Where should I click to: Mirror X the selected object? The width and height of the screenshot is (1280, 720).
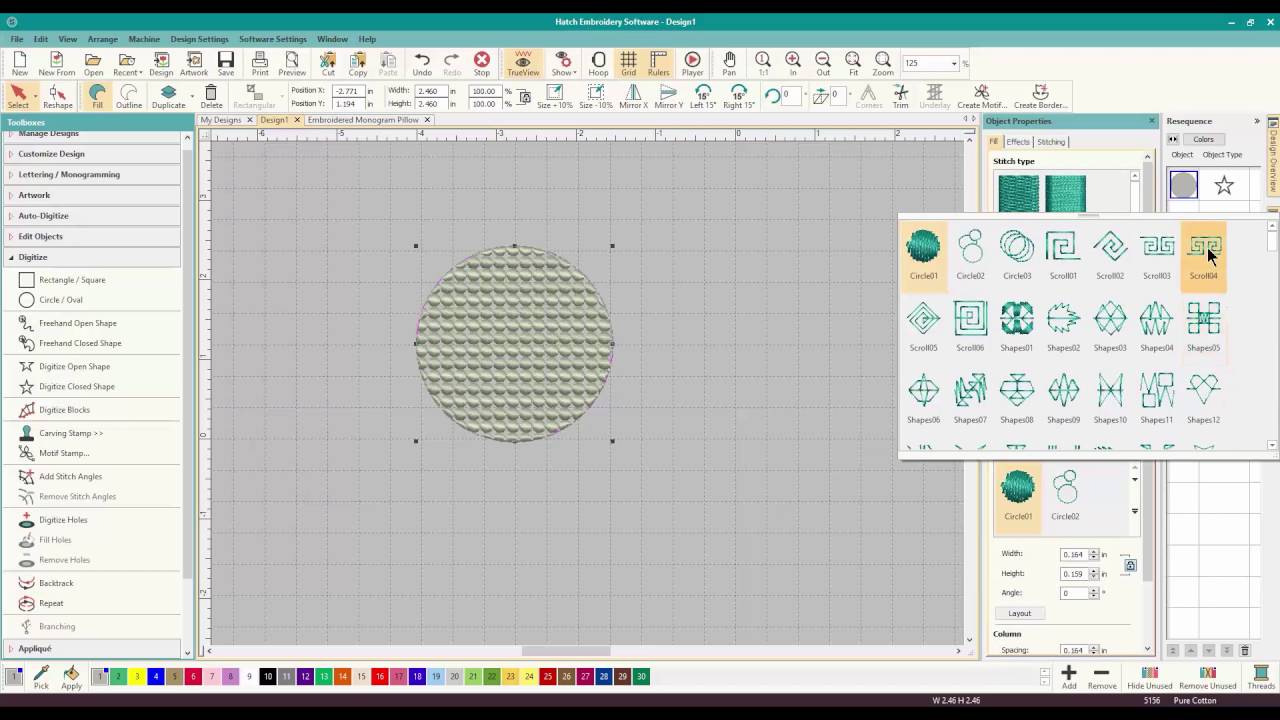point(633,96)
